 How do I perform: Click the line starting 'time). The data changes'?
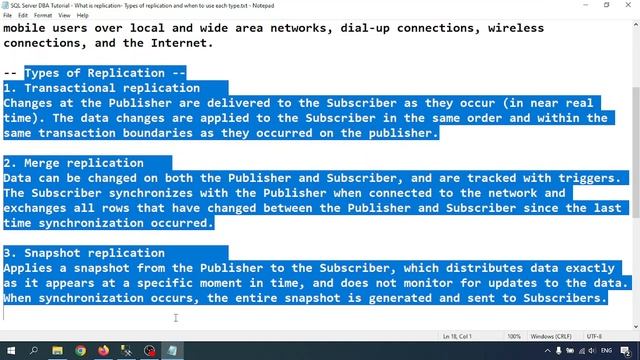coord(305,118)
